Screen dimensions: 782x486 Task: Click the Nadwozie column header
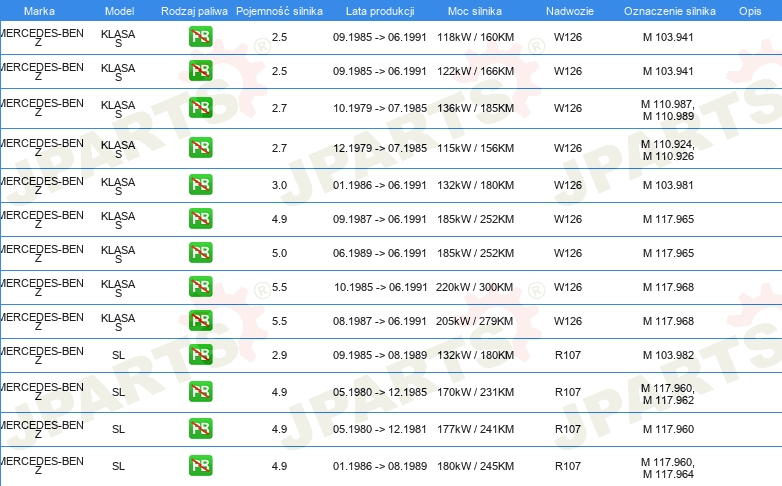[x=570, y=11]
